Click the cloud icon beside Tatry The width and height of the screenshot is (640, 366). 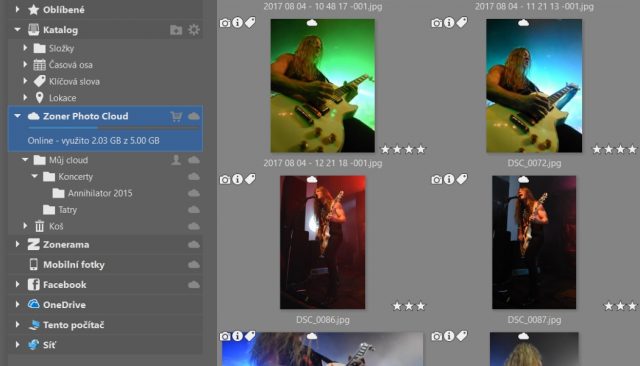(x=194, y=210)
